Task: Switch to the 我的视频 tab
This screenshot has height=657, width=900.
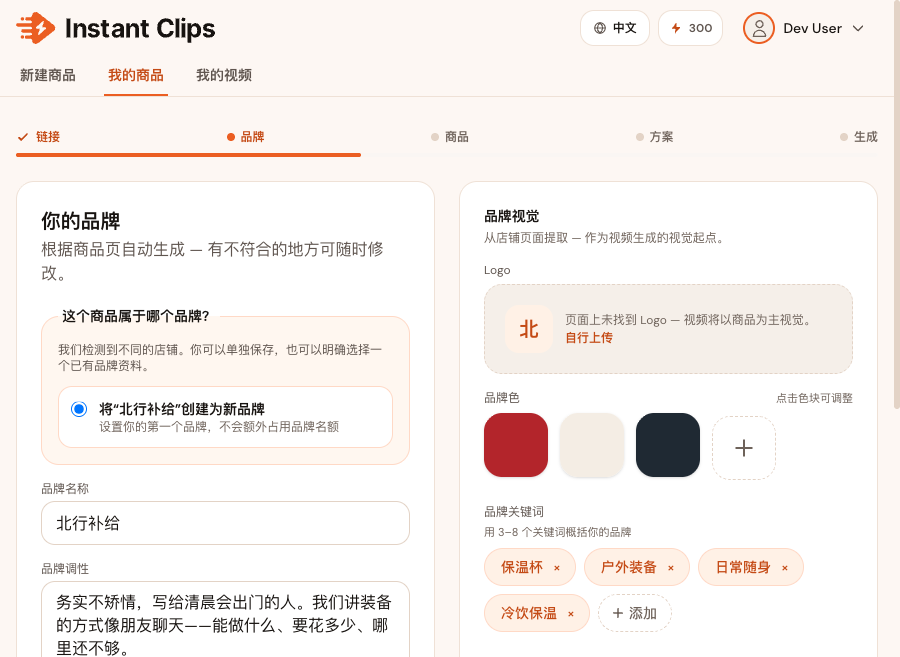Action: click(x=224, y=75)
